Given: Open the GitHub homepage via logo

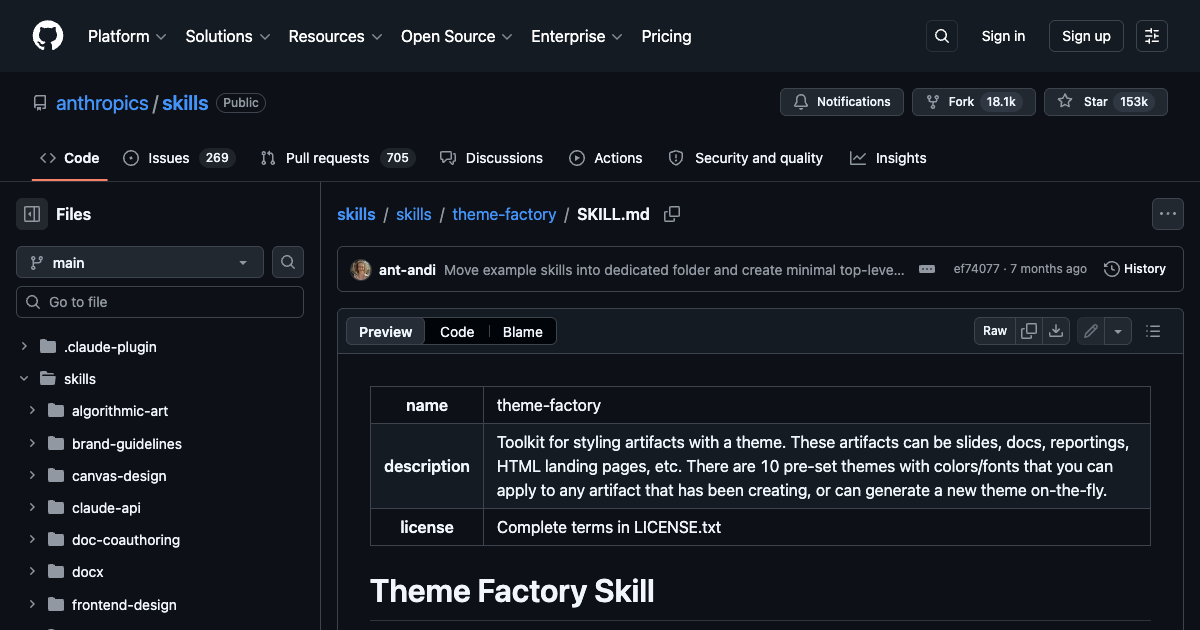Looking at the screenshot, I should pyautogui.click(x=48, y=36).
